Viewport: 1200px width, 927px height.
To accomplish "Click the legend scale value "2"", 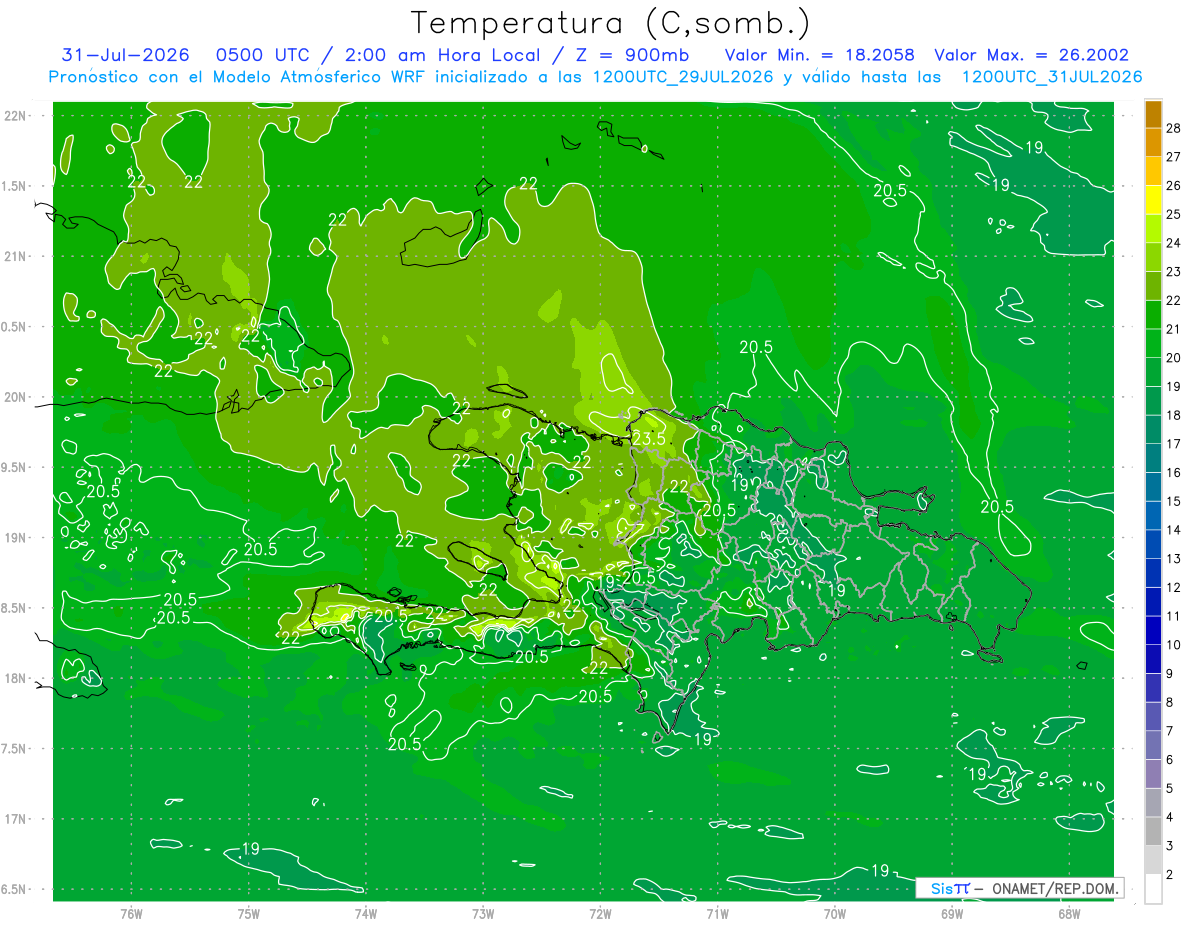I will (1170, 875).
